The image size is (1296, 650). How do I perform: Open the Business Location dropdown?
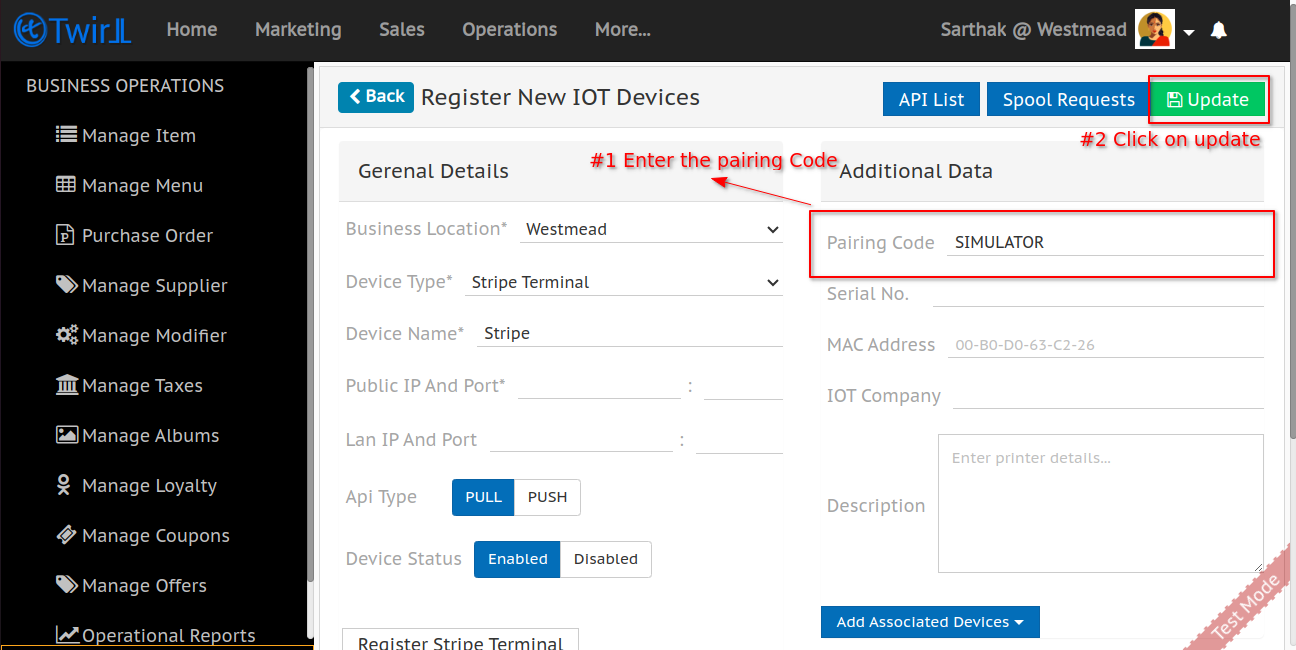pos(652,229)
